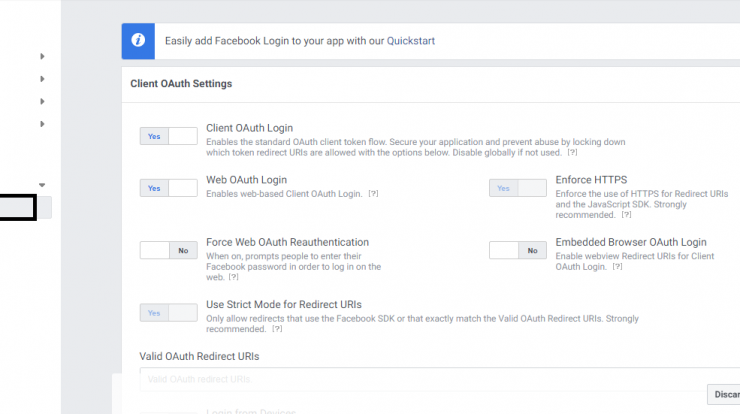740x414 pixels.
Task: Click the Force Web OAuth Reauthentication title text
Action: pos(287,242)
